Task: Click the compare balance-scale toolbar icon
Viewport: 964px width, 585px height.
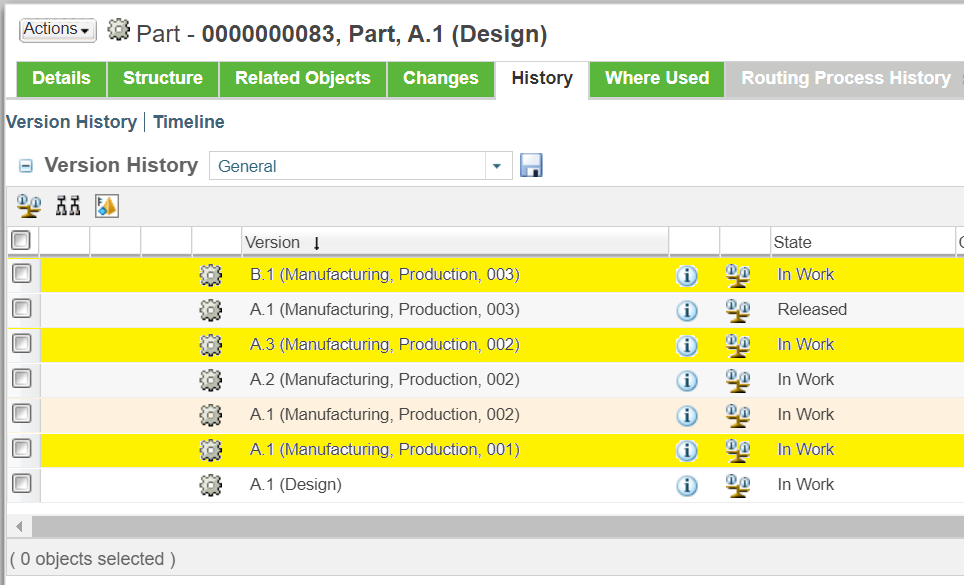Action: pos(28,206)
